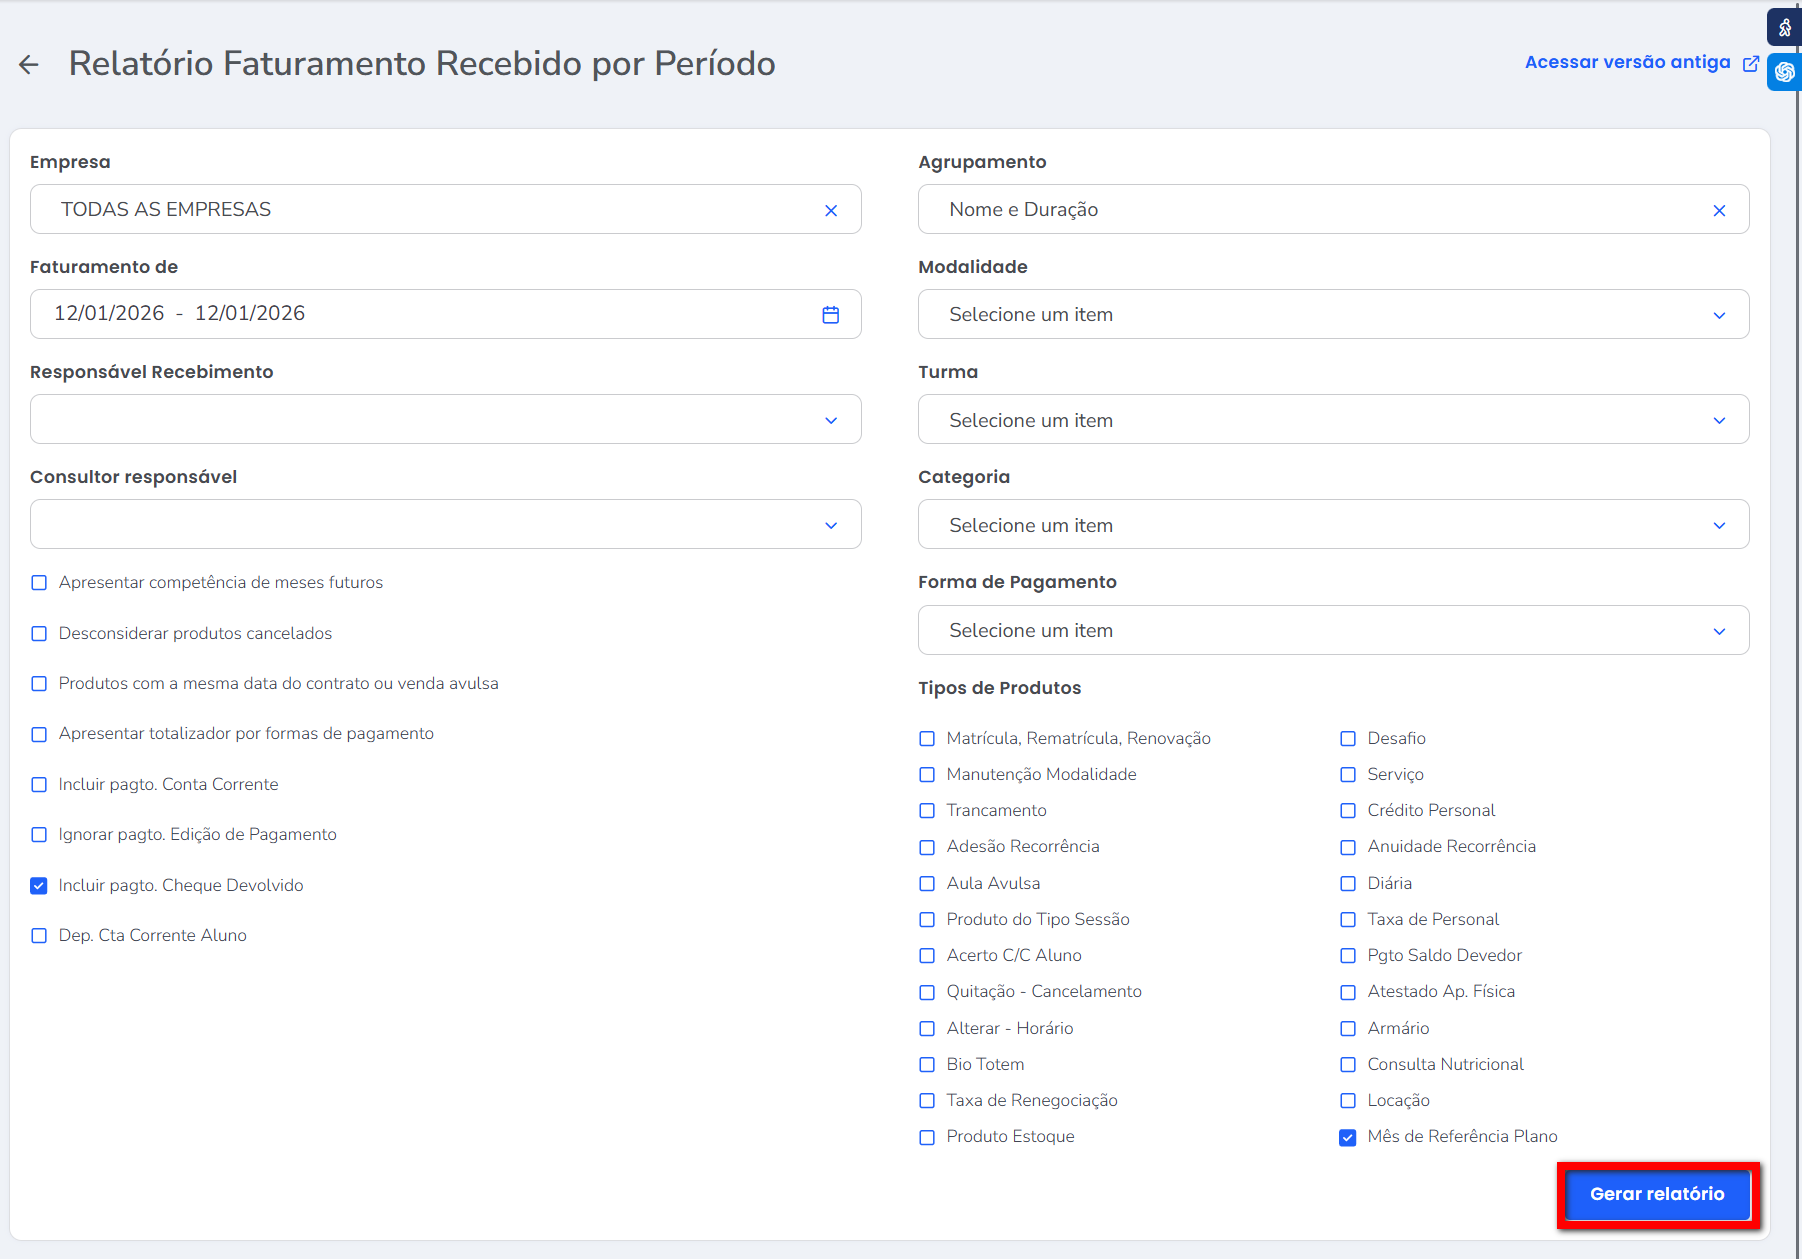Open the chat assistant icon
The image size is (1802, 1259).
click(x=1785, y=72)
